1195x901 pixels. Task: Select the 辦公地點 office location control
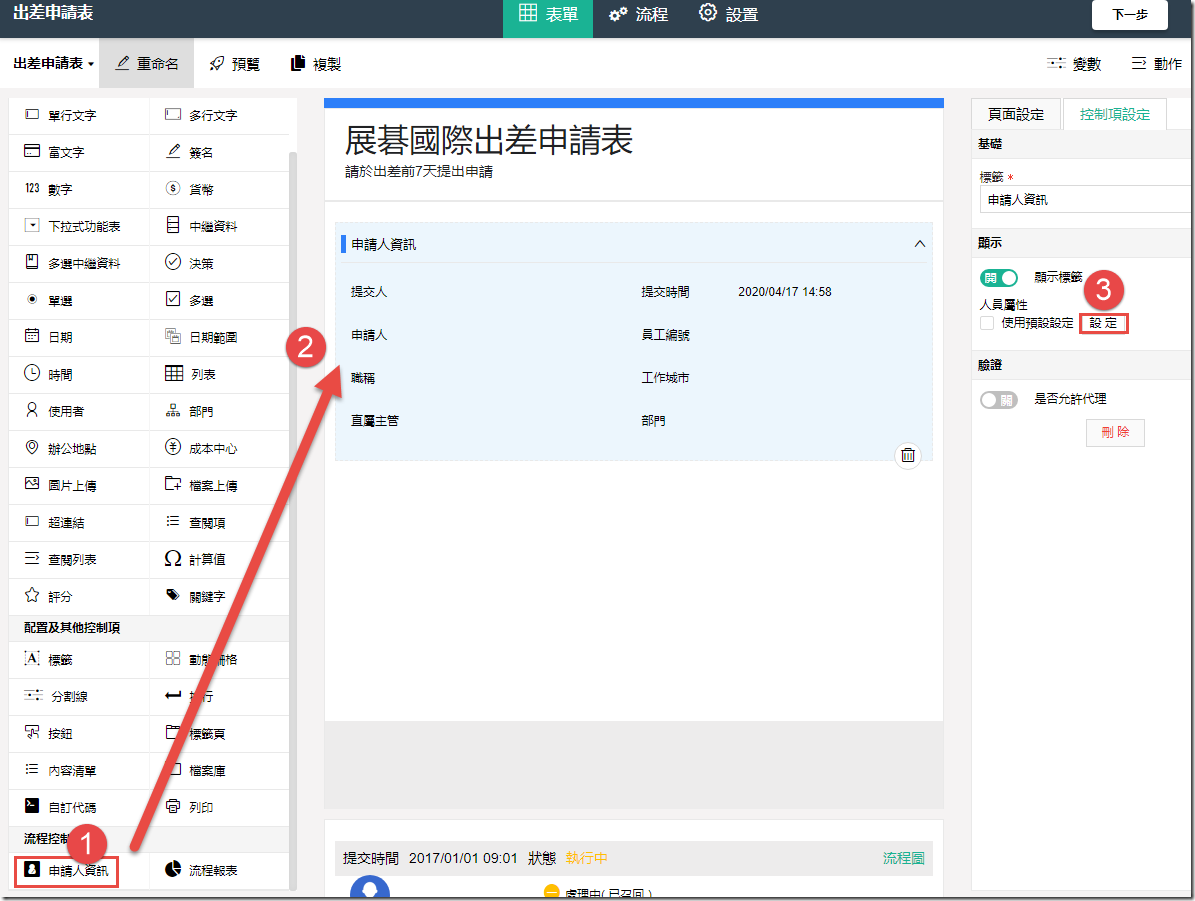(x=78, y=448)
